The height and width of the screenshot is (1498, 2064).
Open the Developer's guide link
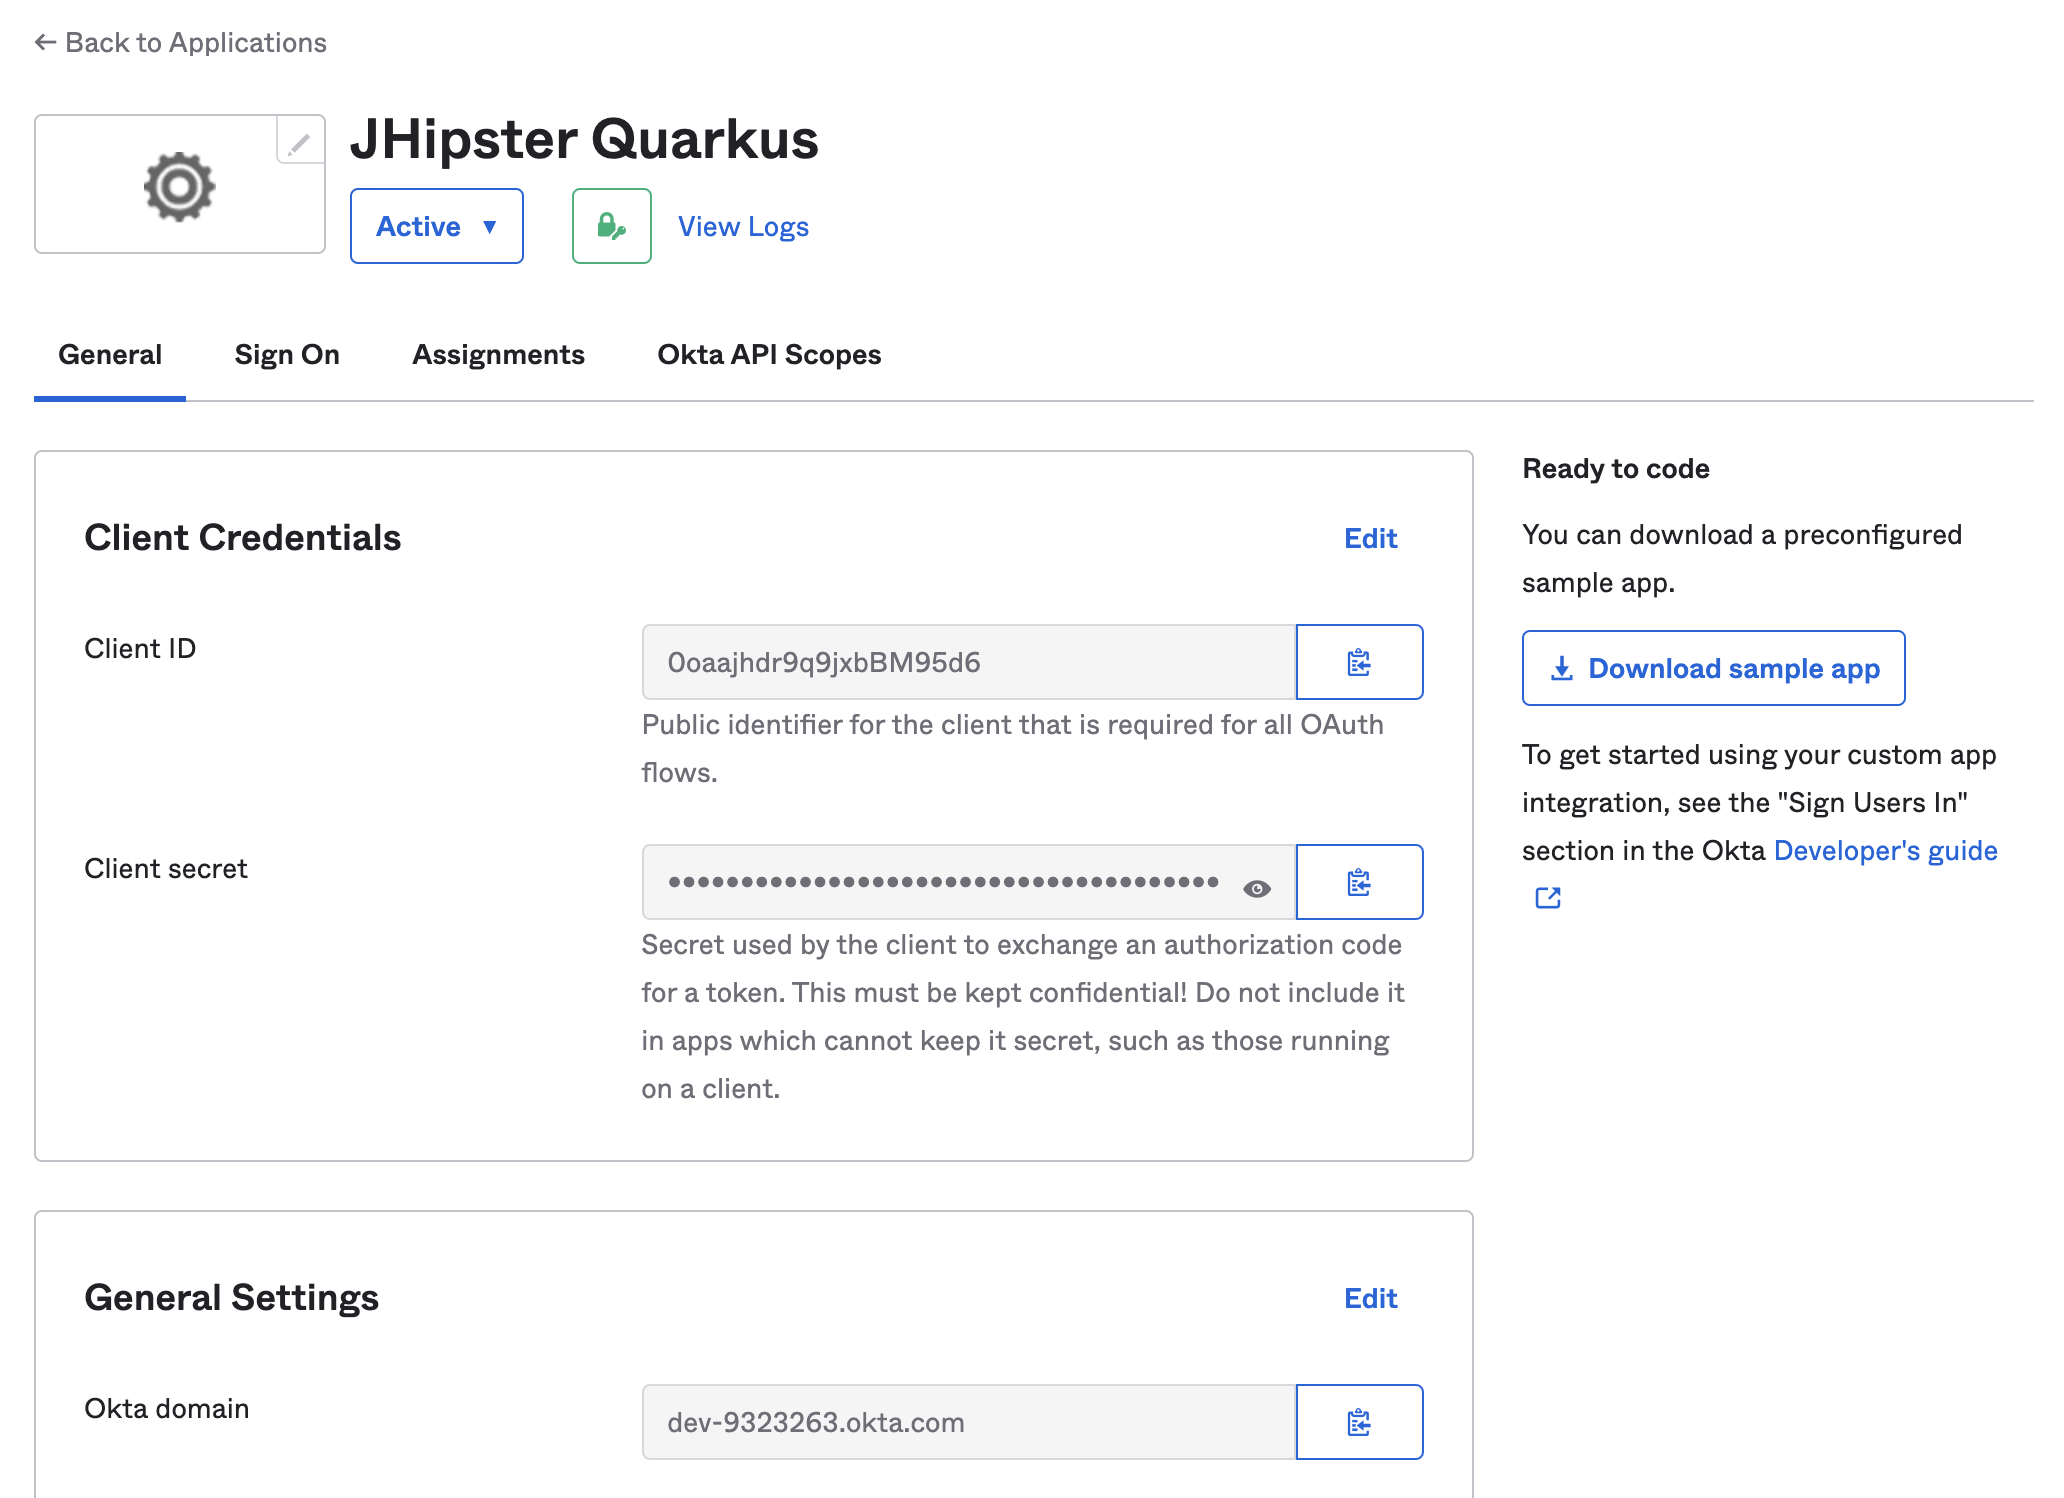click(x=1885, y=851)
